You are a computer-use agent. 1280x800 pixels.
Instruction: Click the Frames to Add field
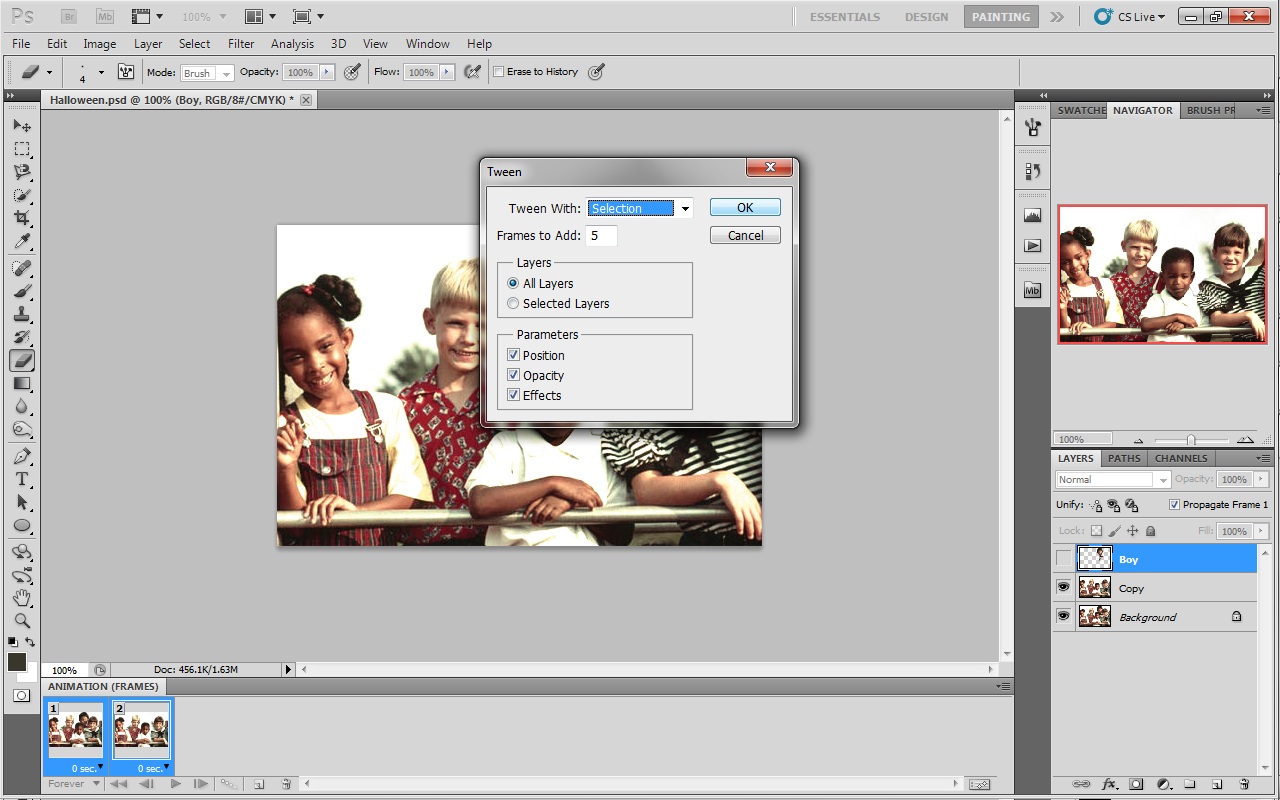pos(602,236)
